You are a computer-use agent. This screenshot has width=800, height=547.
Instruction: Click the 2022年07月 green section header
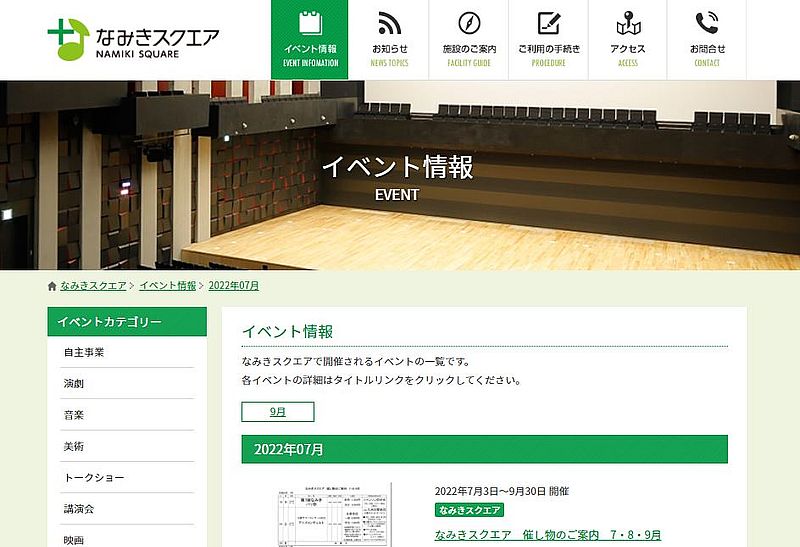tap(485, 449)
